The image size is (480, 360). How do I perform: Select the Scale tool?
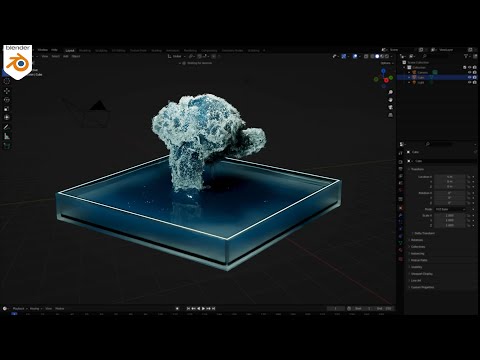(7, 109)
